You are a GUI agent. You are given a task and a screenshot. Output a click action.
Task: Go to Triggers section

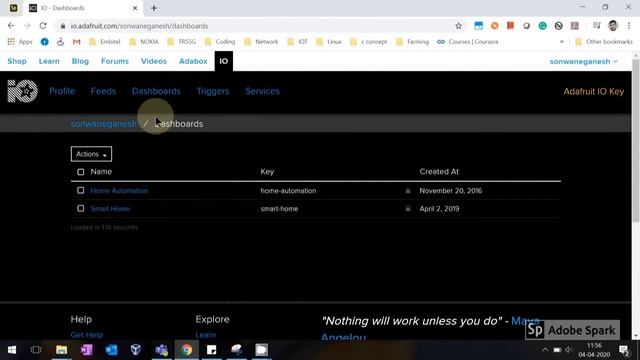213,91
